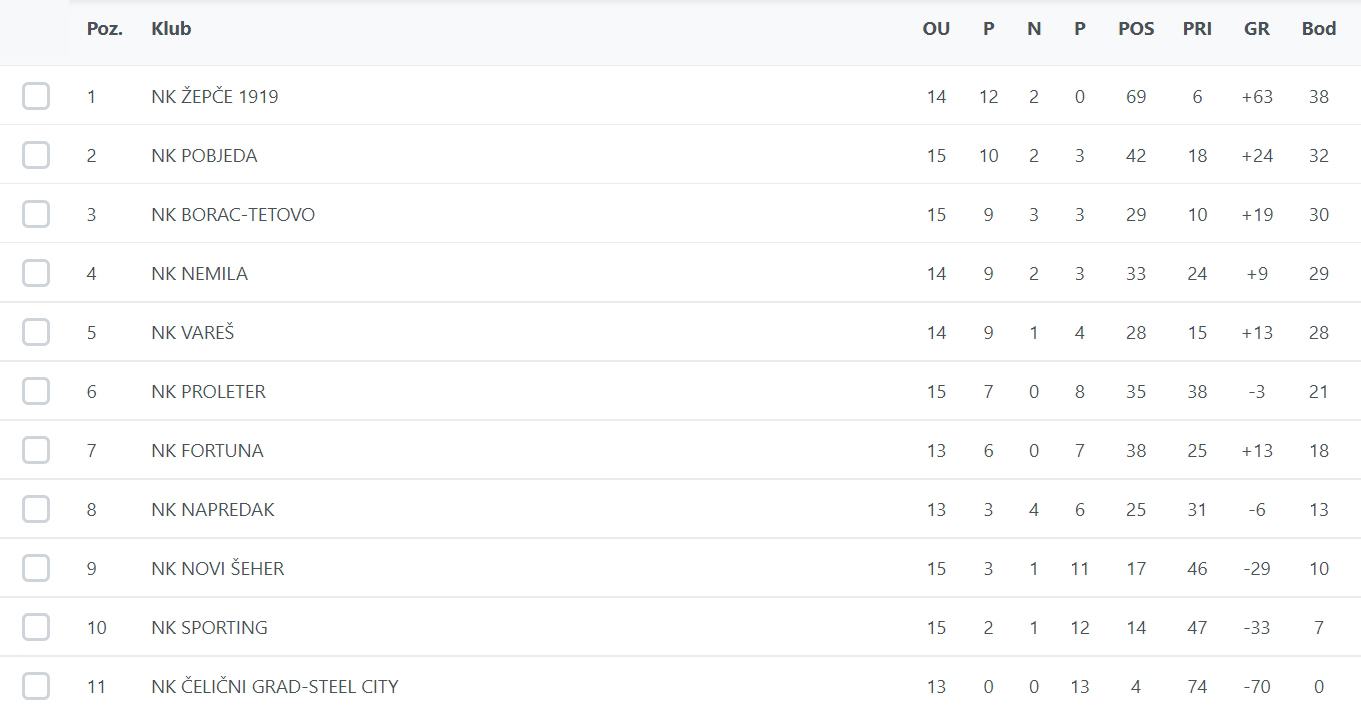This screenshot has height=713, width=1361.
Task: Check NK ČELIČNI GRAD-STEEL CITY checkbox
Action: (36, 687)
